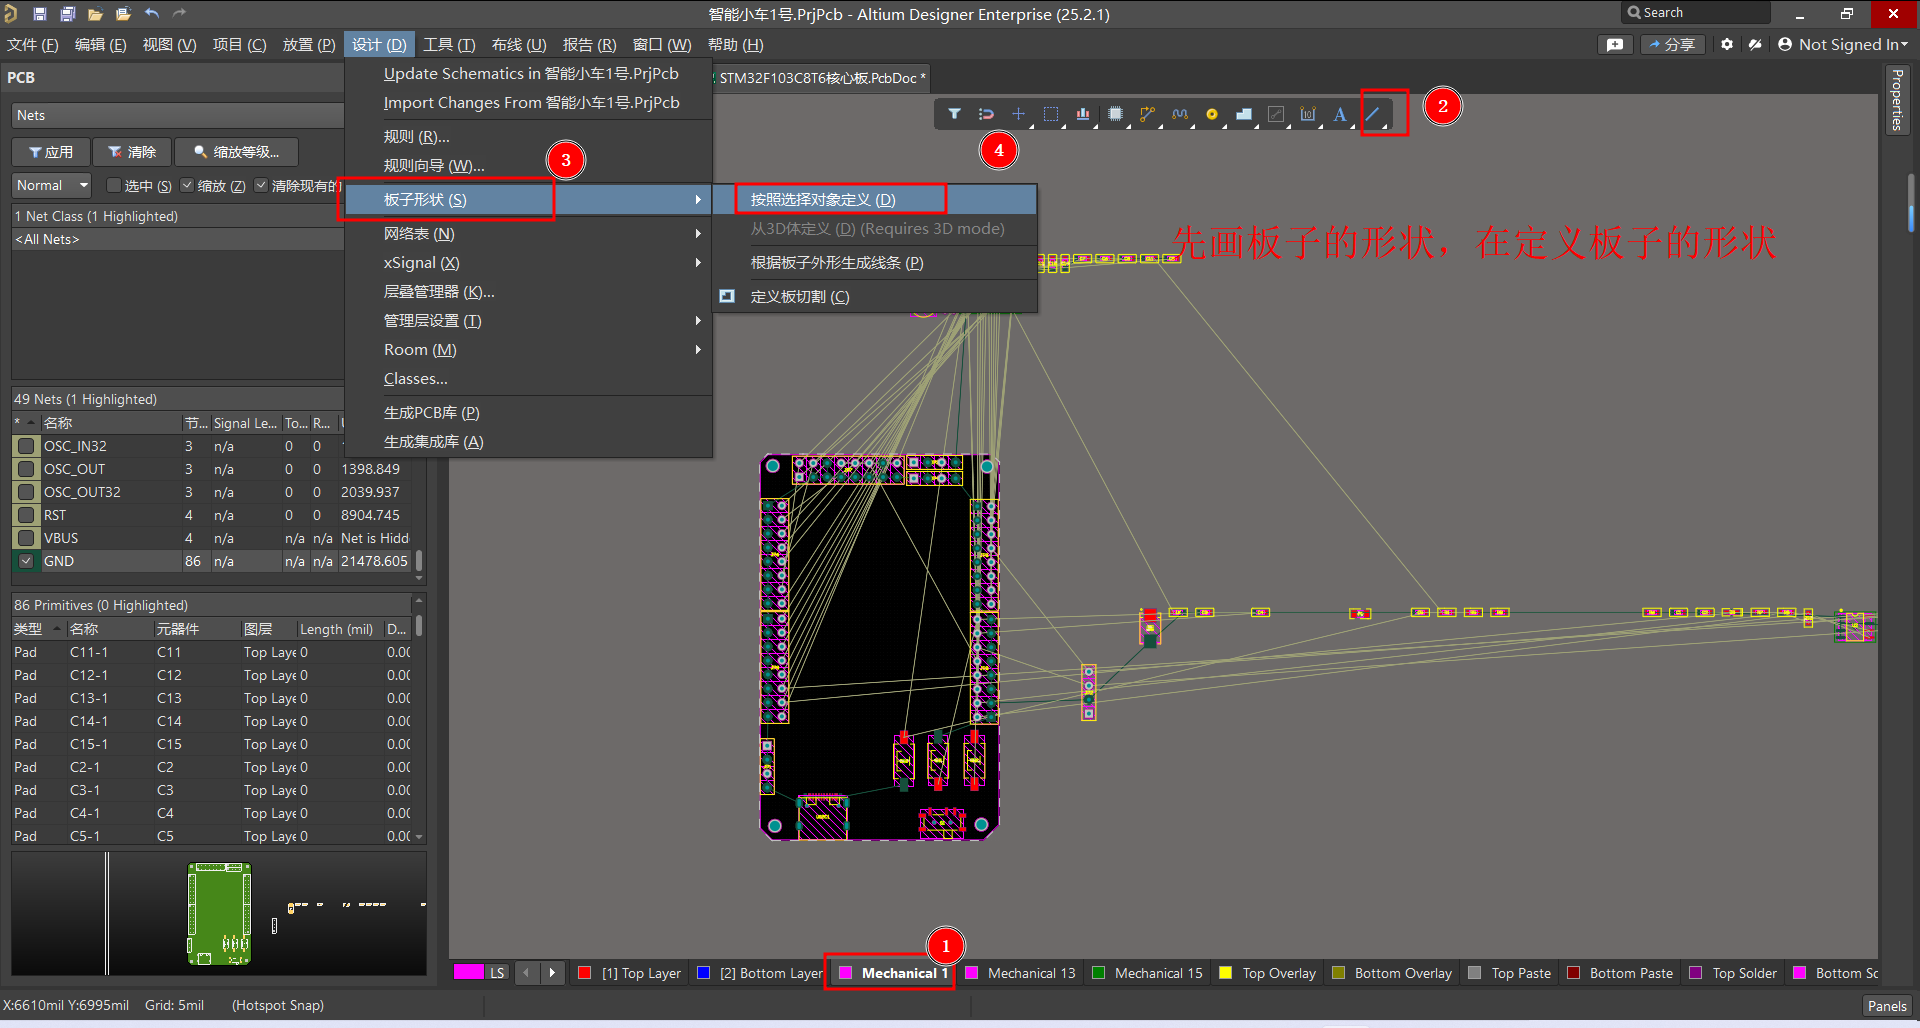The height and width of the screenshot is (1028, 1920).
Task: Check the OSC_OUT32 net checkbox
Action: coord(27,492)
